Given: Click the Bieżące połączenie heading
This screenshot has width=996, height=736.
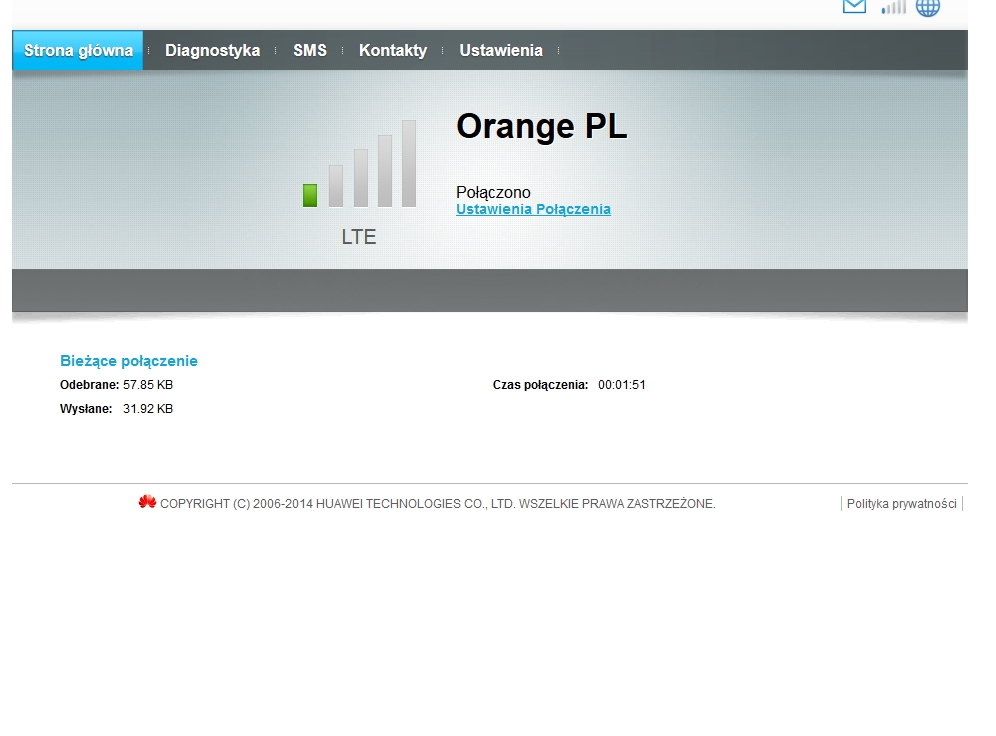Looking at the screenshot, I should 129,361.
